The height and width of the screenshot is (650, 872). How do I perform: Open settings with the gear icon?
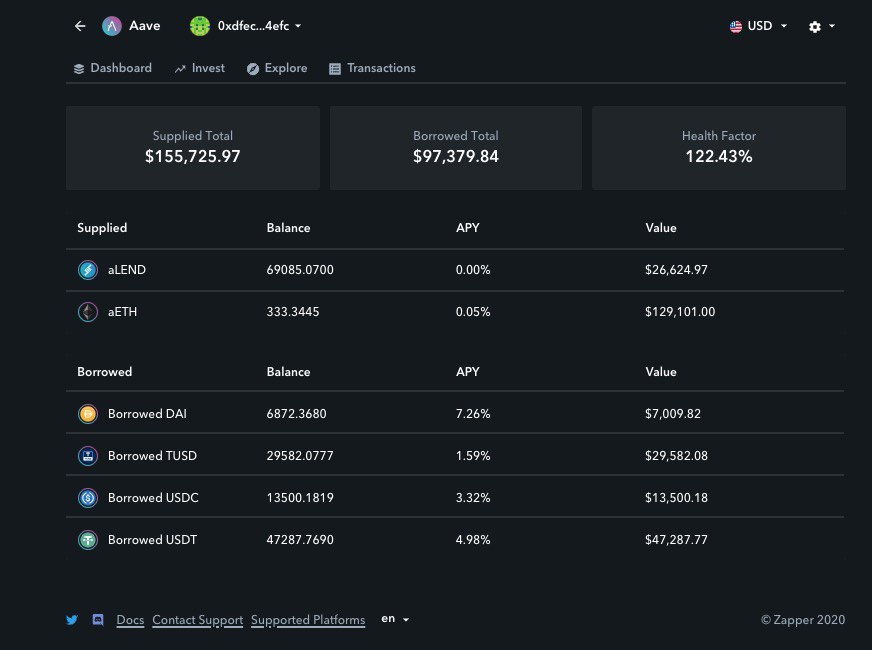tap(815, 27)
